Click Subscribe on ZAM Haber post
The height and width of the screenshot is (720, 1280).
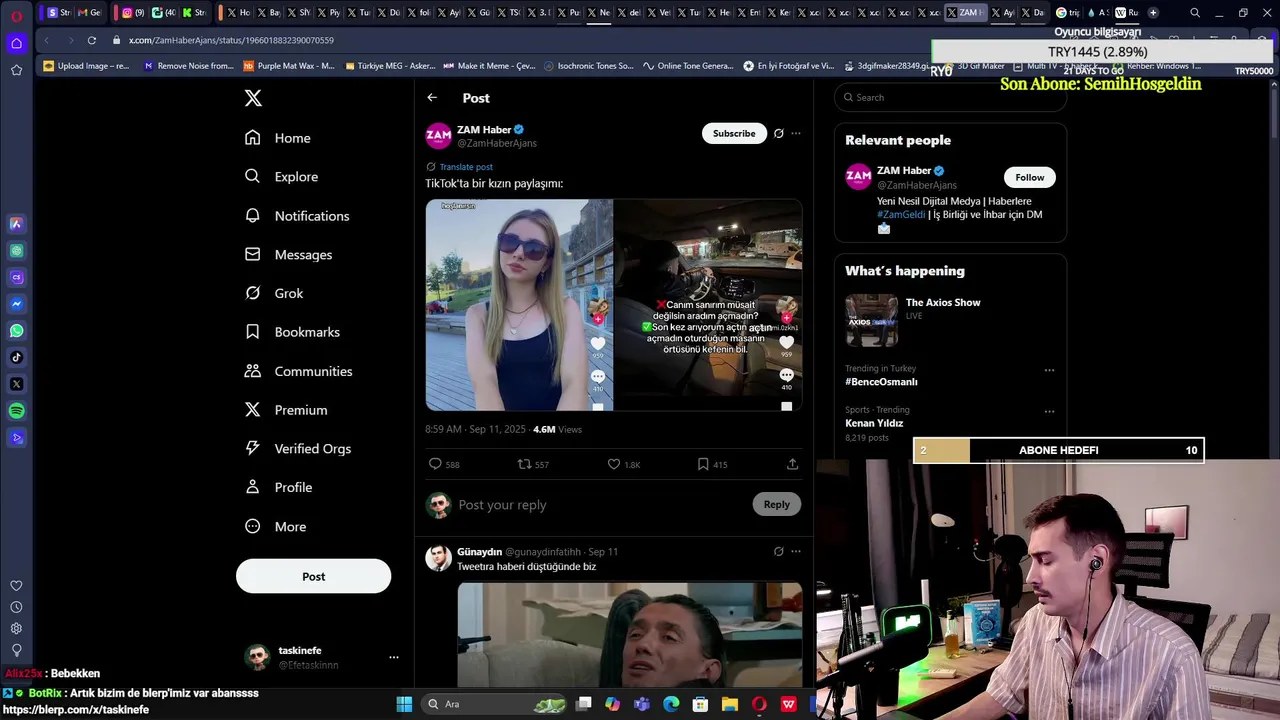[734, 133]
